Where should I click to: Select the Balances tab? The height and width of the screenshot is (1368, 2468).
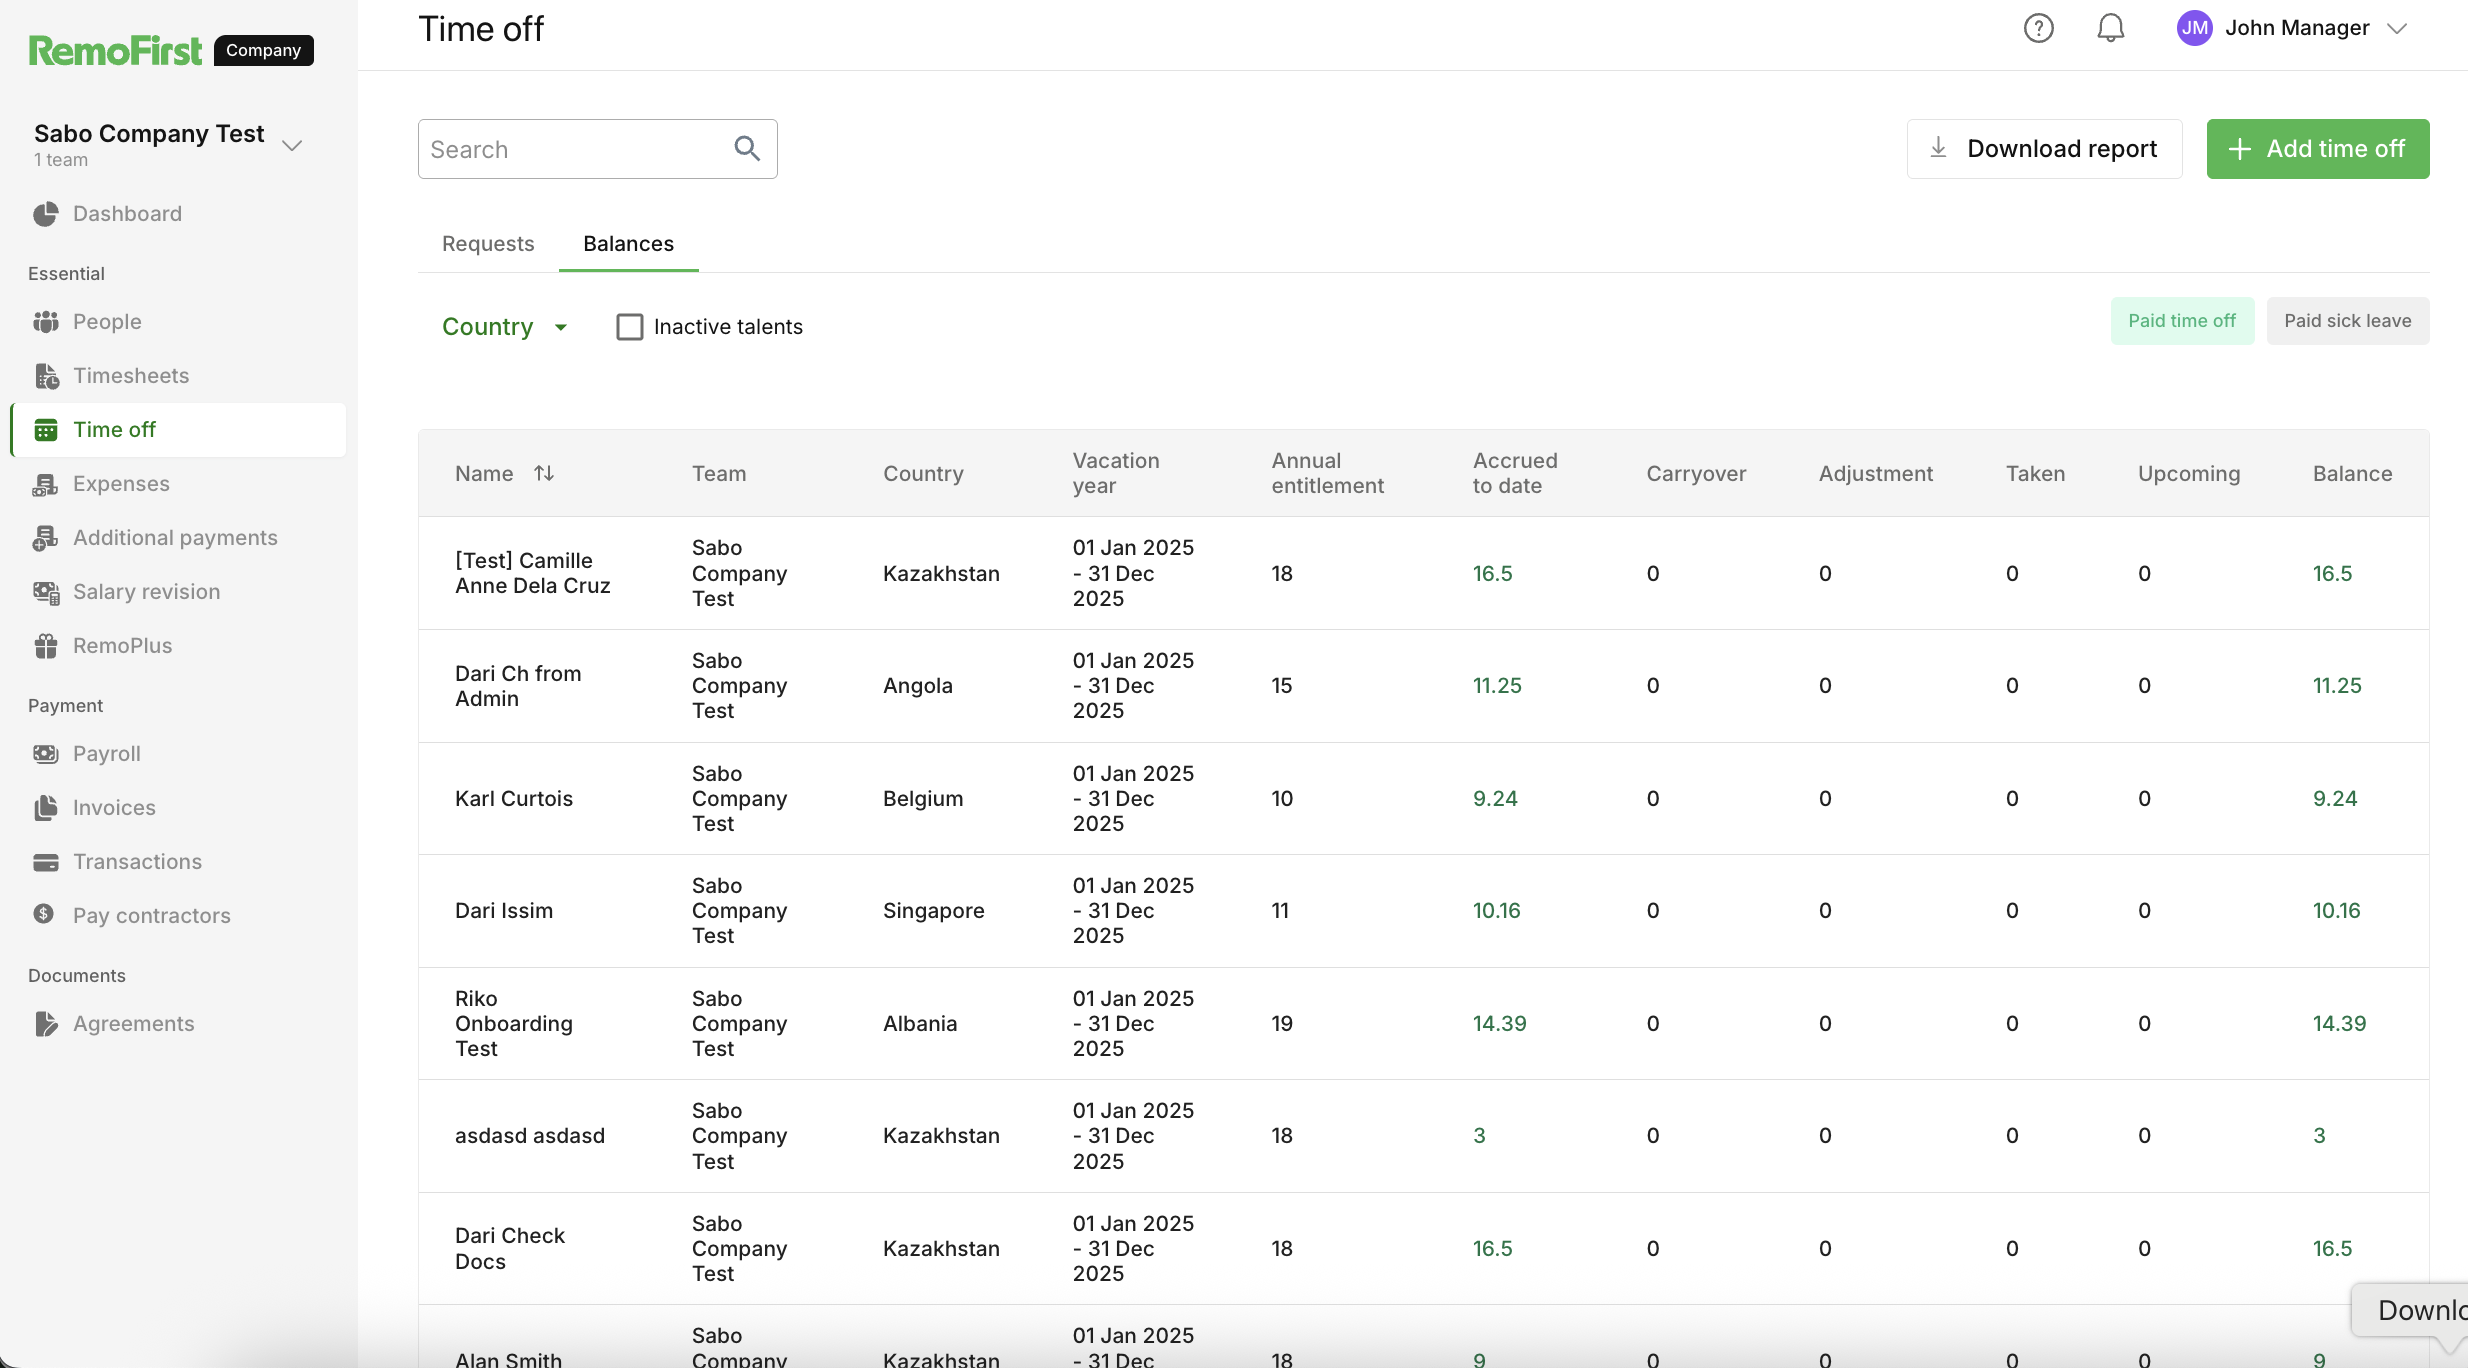(628, 244)
